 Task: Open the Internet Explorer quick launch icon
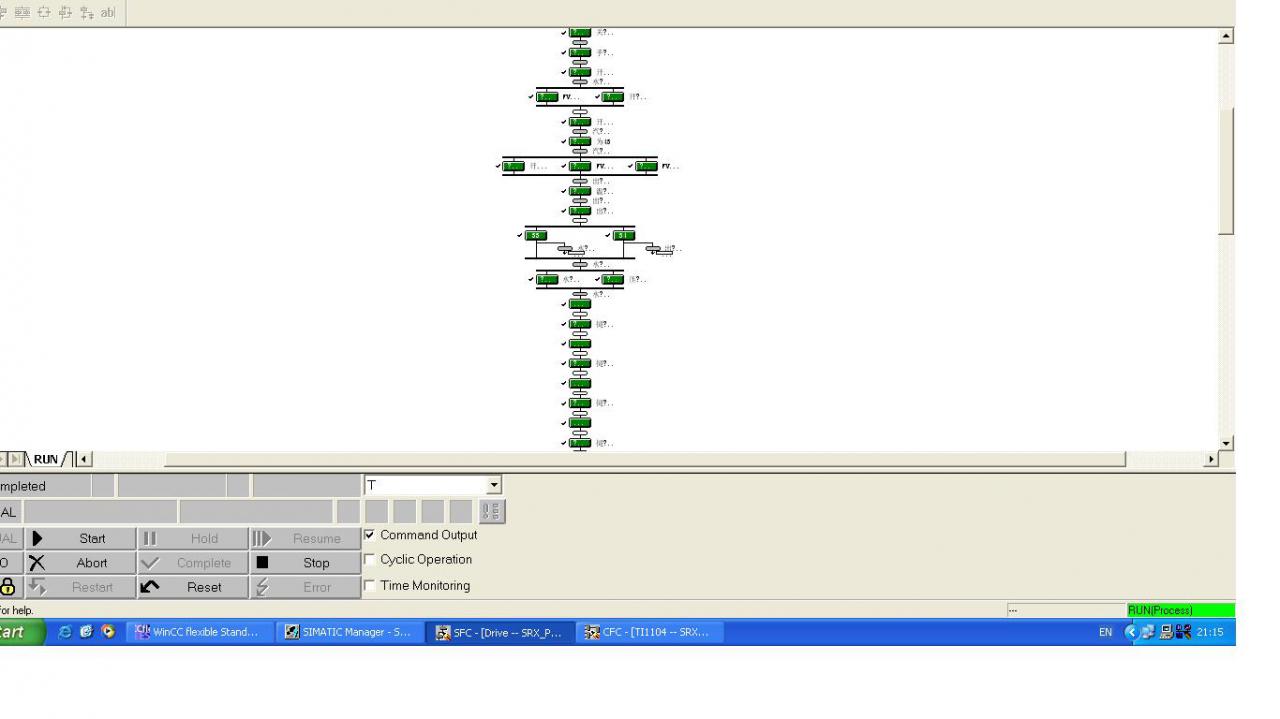pos(65,632)
